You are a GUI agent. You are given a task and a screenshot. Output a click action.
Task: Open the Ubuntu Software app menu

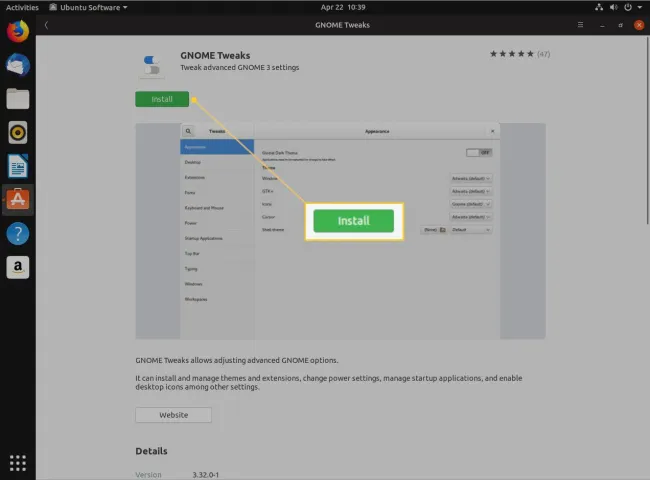tap(88, 7)
